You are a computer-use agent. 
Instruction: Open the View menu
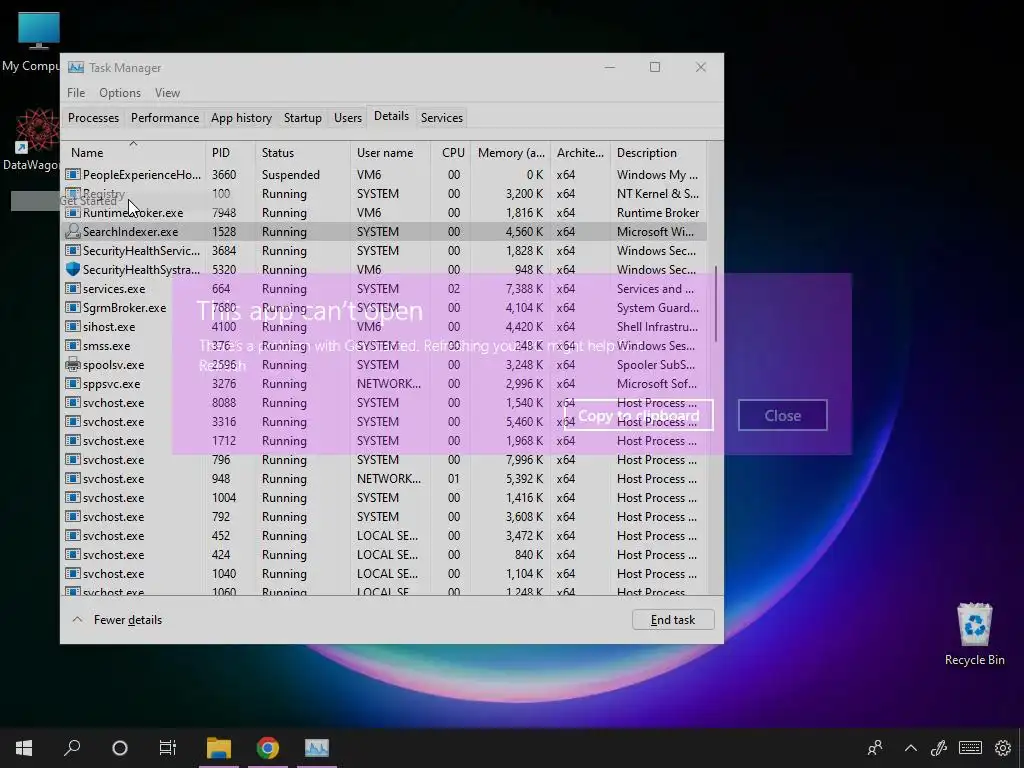[167, 93]
